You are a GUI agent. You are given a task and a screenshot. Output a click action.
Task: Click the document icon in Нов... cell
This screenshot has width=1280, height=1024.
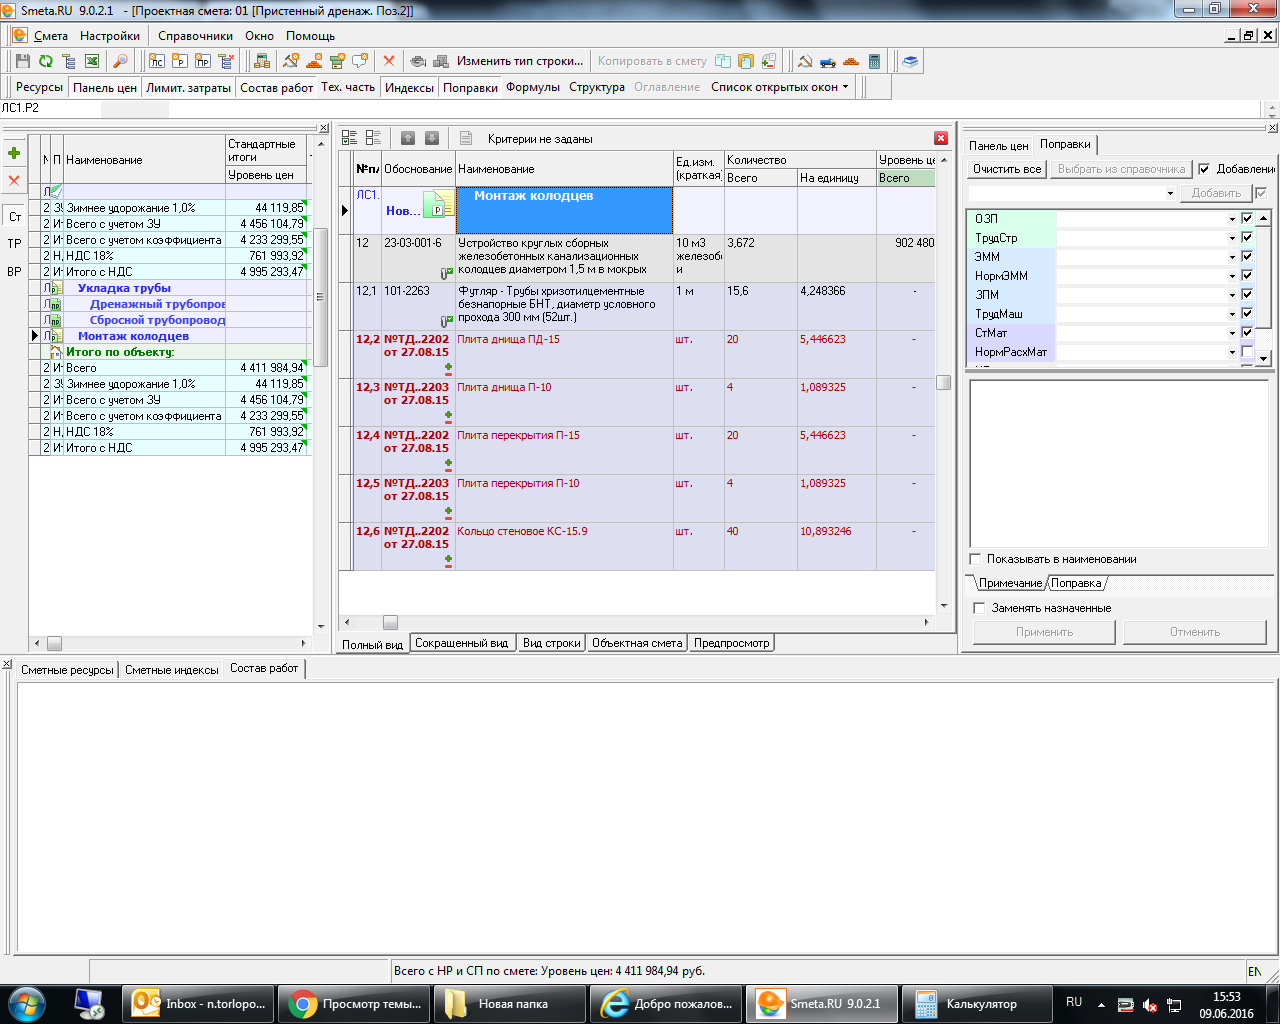point(437,206)
